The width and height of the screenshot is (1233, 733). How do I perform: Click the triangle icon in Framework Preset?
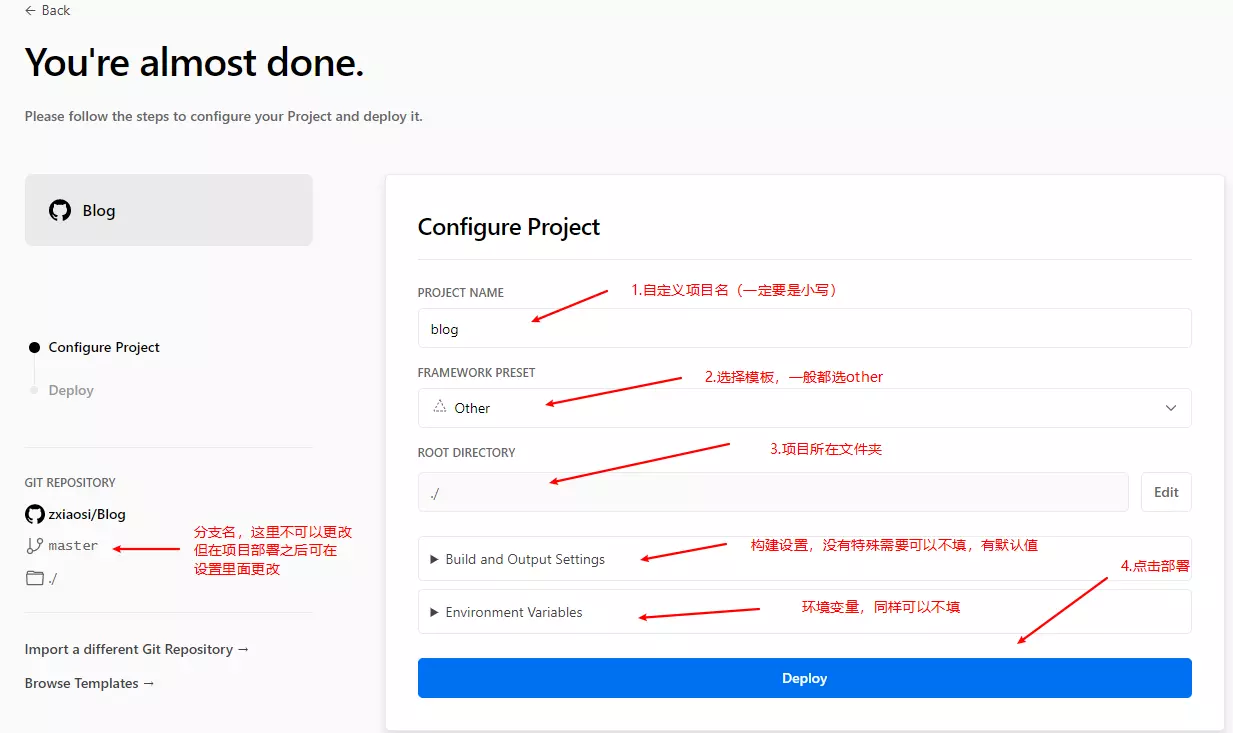click(440, 407)
